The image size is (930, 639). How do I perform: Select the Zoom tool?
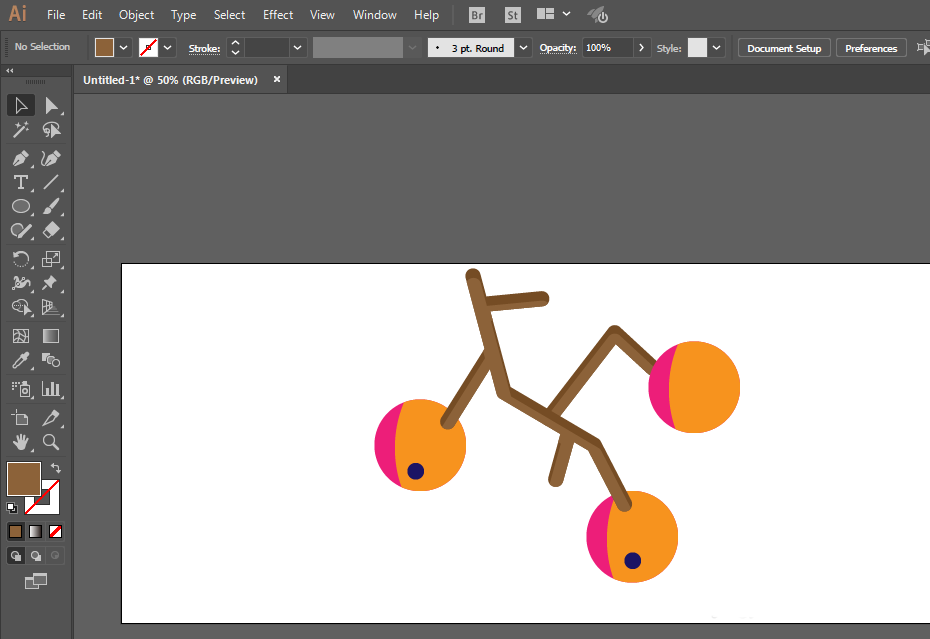point(51,442)
